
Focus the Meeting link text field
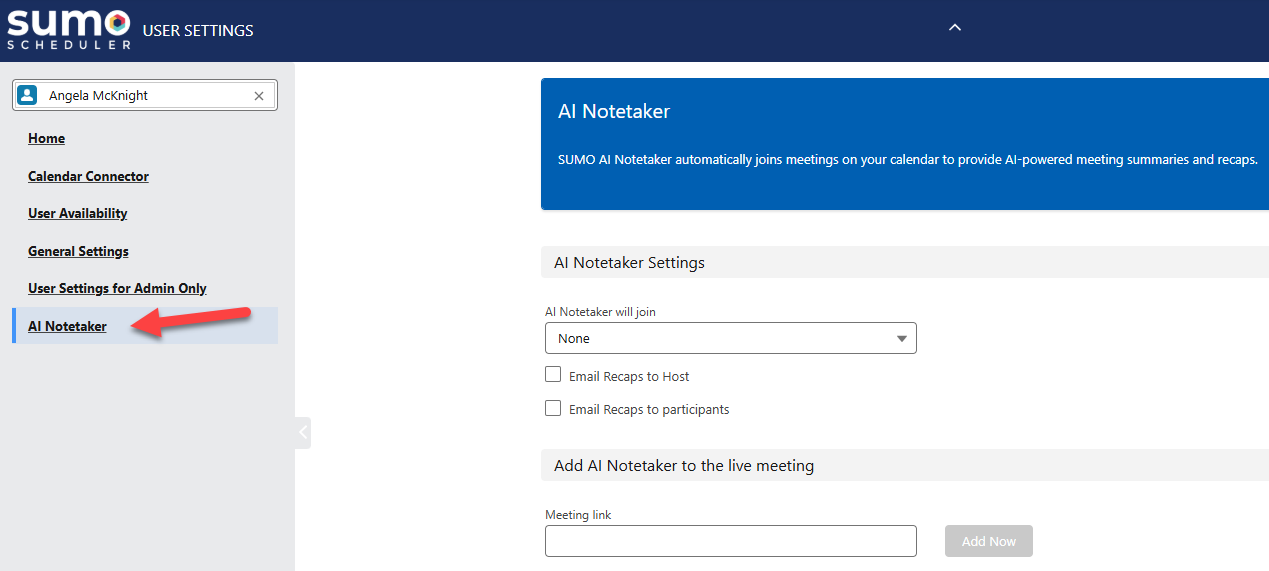(730, 541)
